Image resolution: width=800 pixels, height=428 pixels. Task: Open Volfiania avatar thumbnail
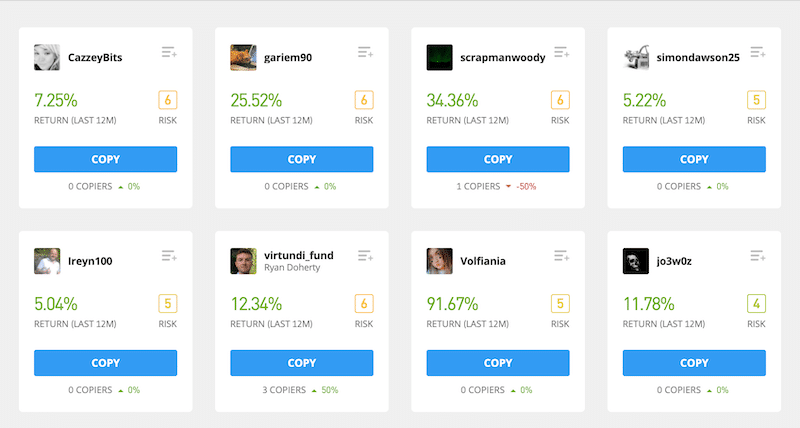(439, 261)
